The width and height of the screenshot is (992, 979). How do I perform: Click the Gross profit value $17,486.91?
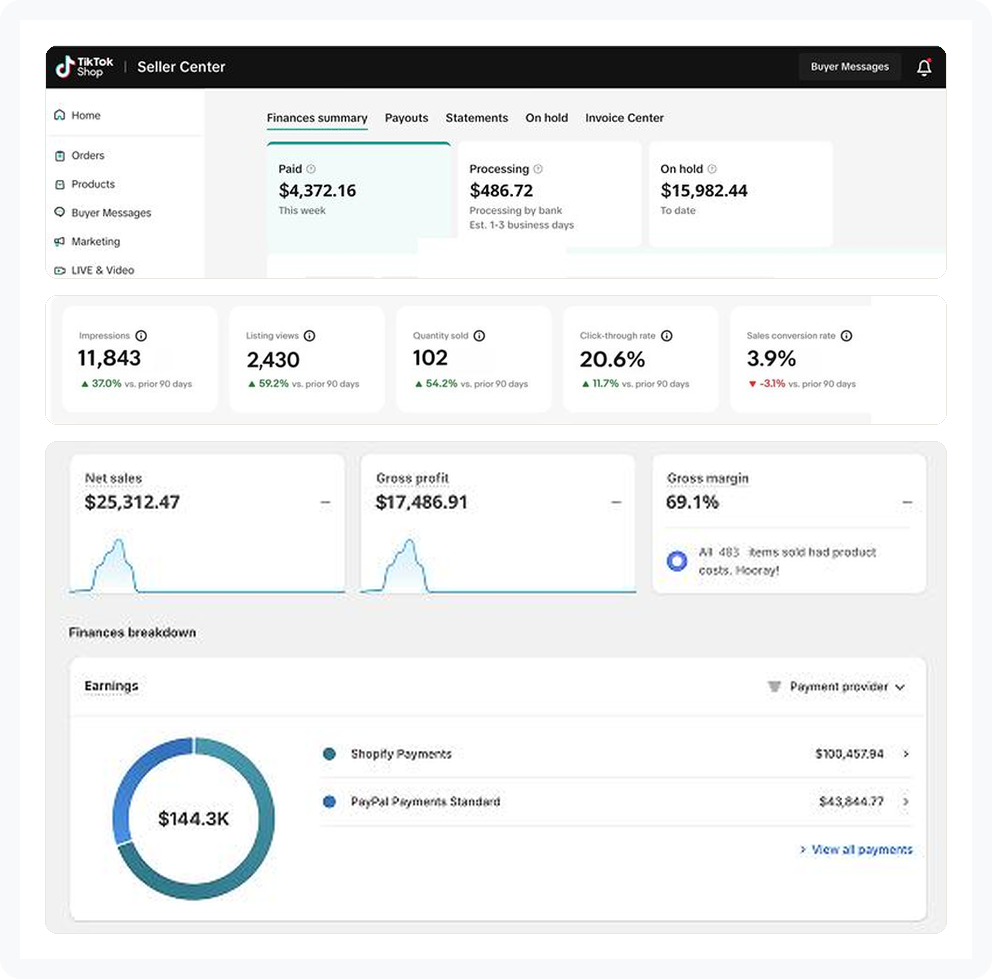point(421,502)
